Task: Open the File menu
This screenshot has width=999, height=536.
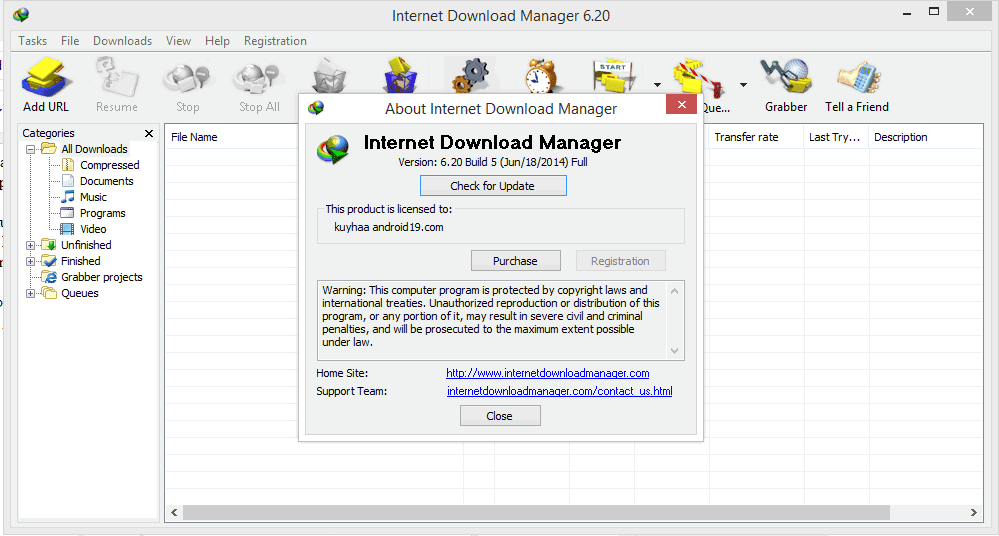Action: 70,41
